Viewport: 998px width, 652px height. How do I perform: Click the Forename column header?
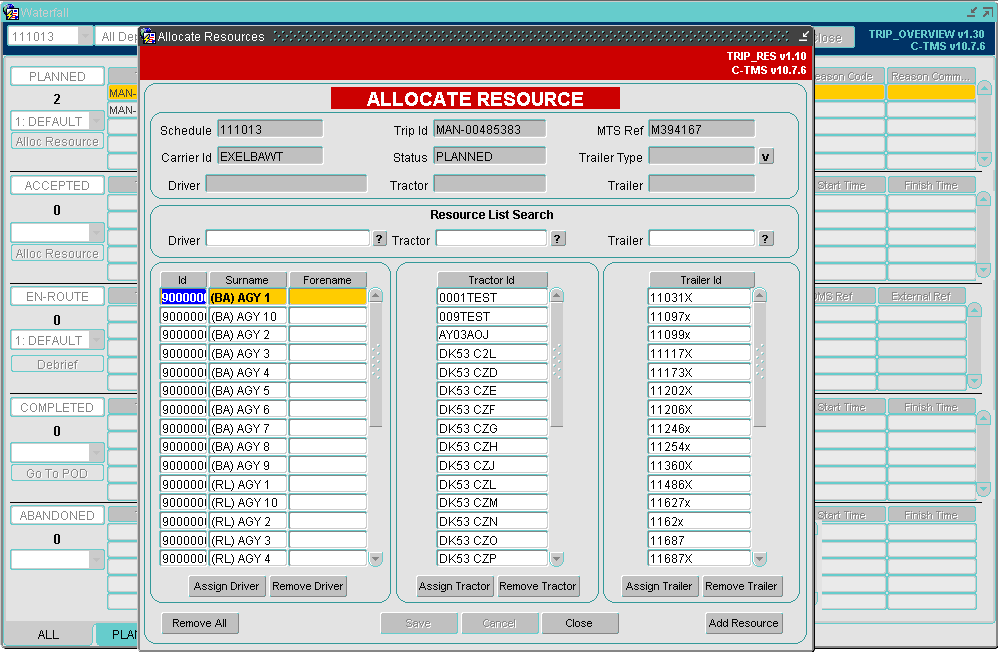(x=328, y=280)
